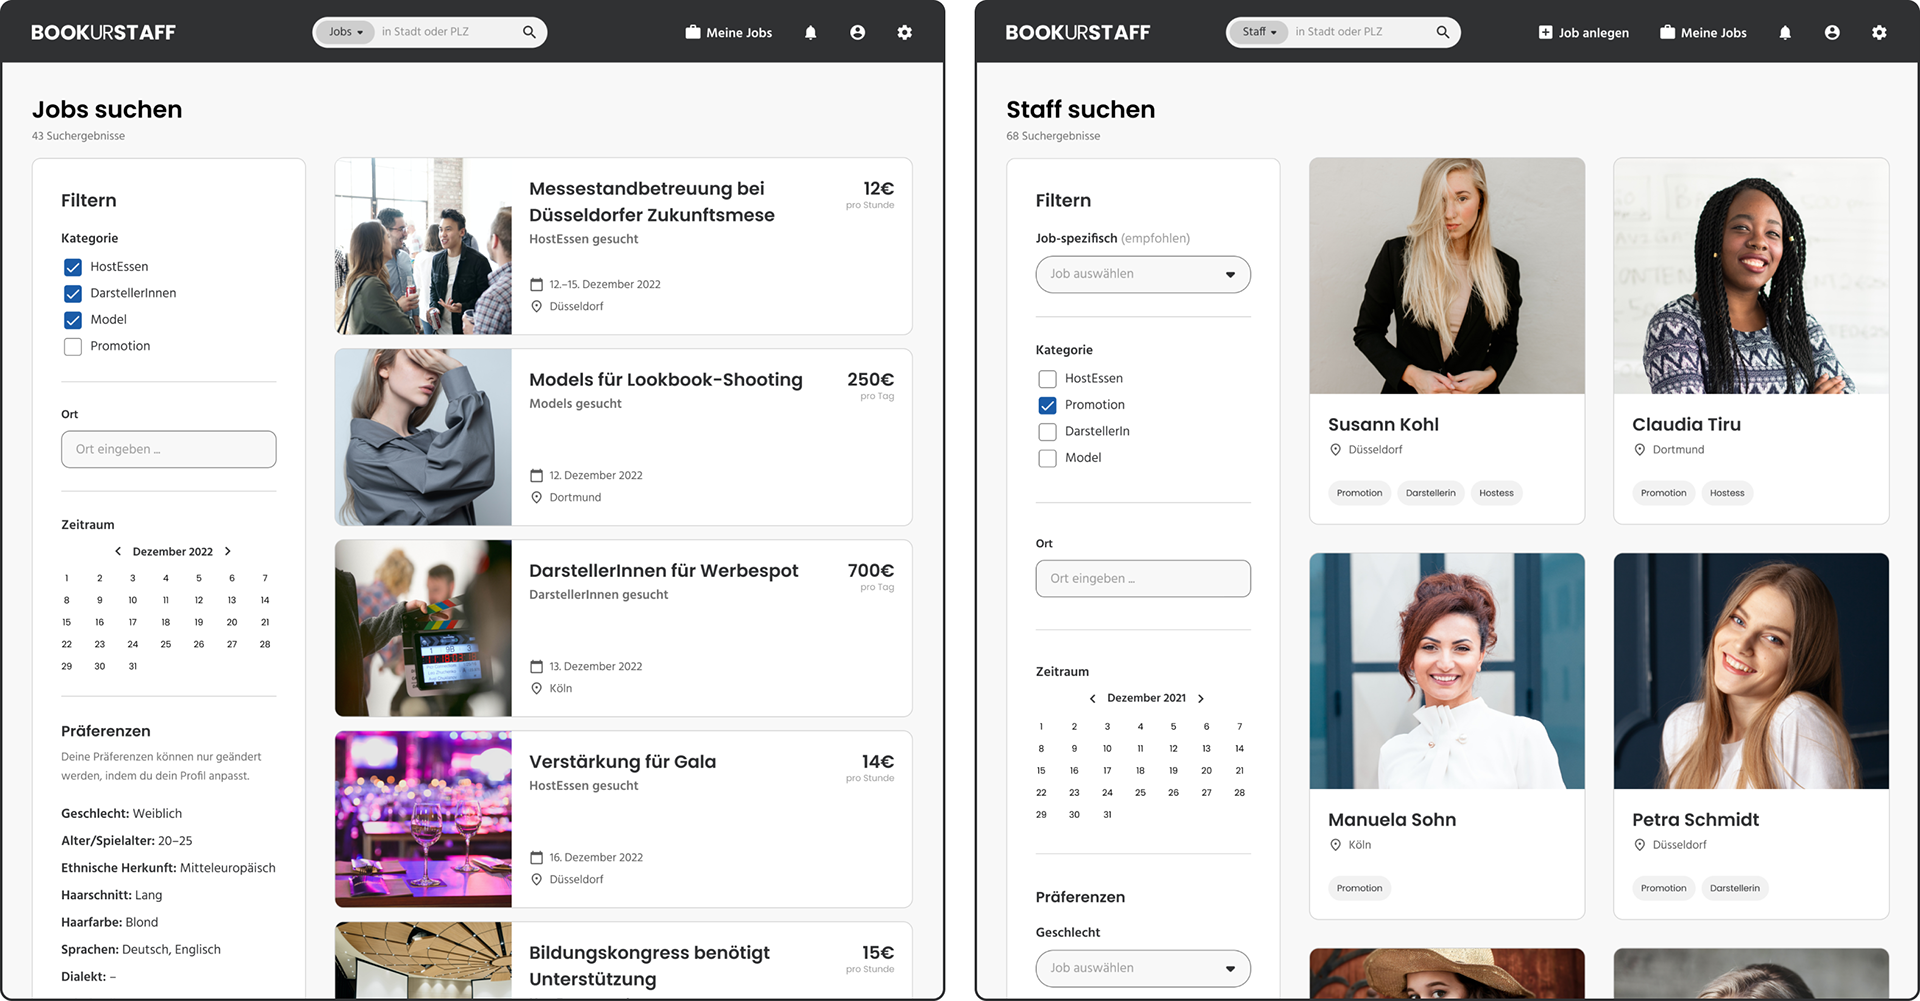
Task: Open Verstärkung für Gala job thumbnail
Action: [423, 819]
